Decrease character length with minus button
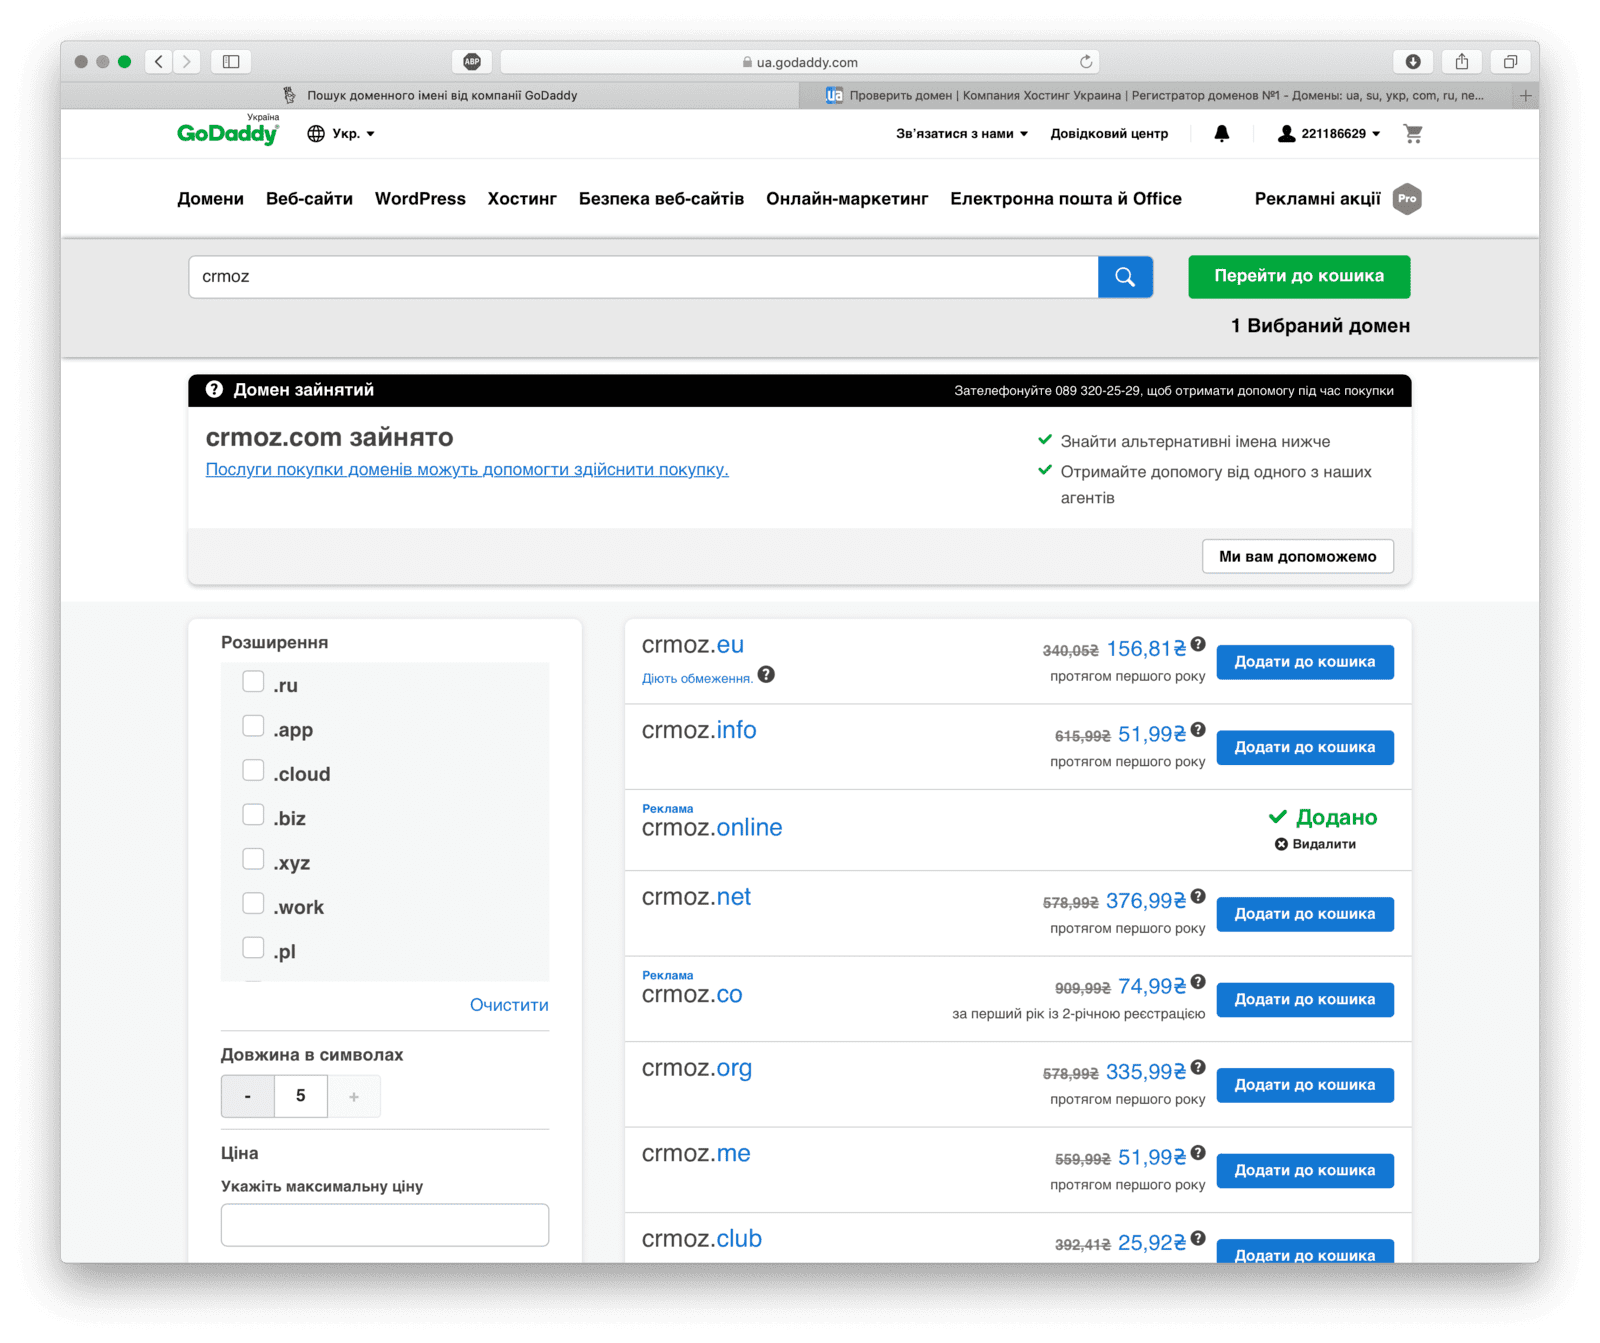The height and width of the screenshot is (1343, 1600). [x=247, y=1097]
